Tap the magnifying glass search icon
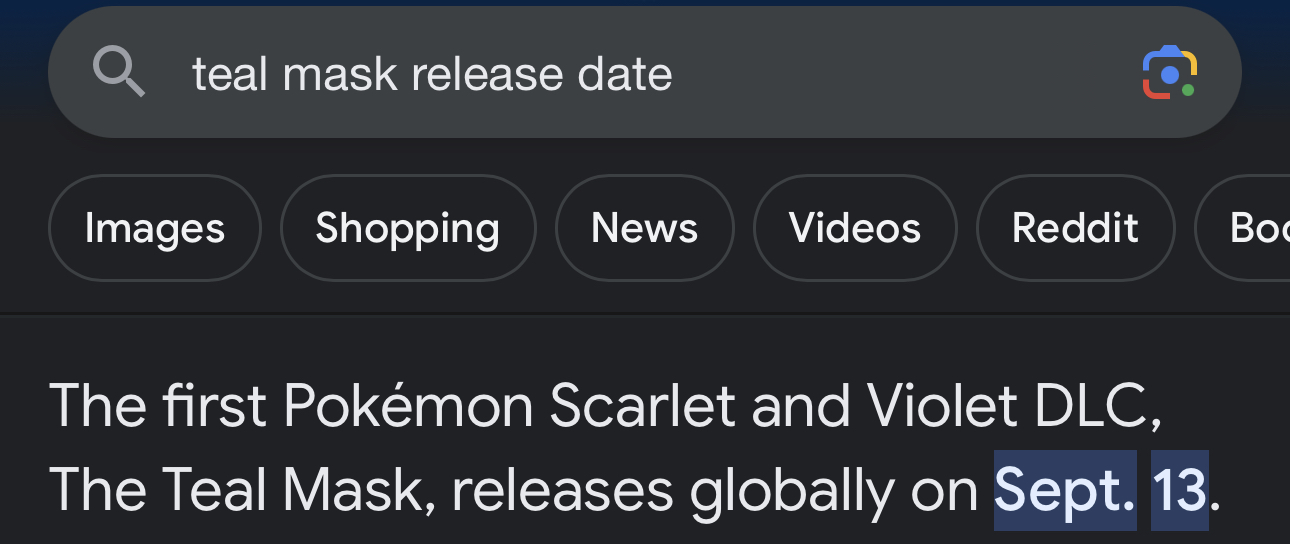This screenshot has height=544, width=1290. pos(119,73)
